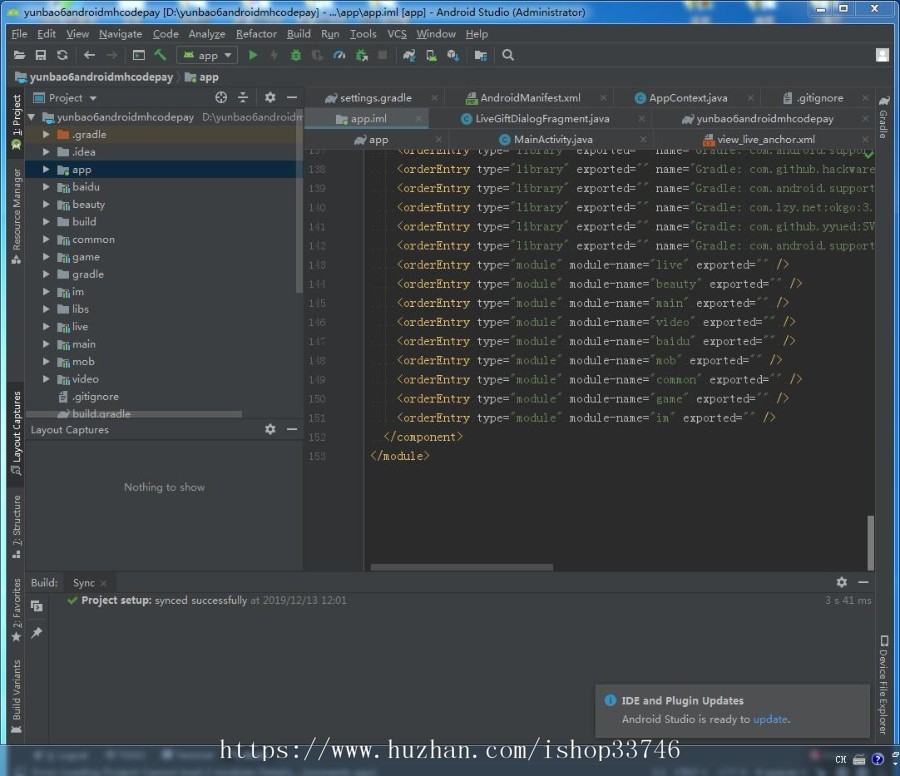The image size is (900, 776).
Task: Open the Refactor menu
Action: pyautogui.click(x=256, y=34)
